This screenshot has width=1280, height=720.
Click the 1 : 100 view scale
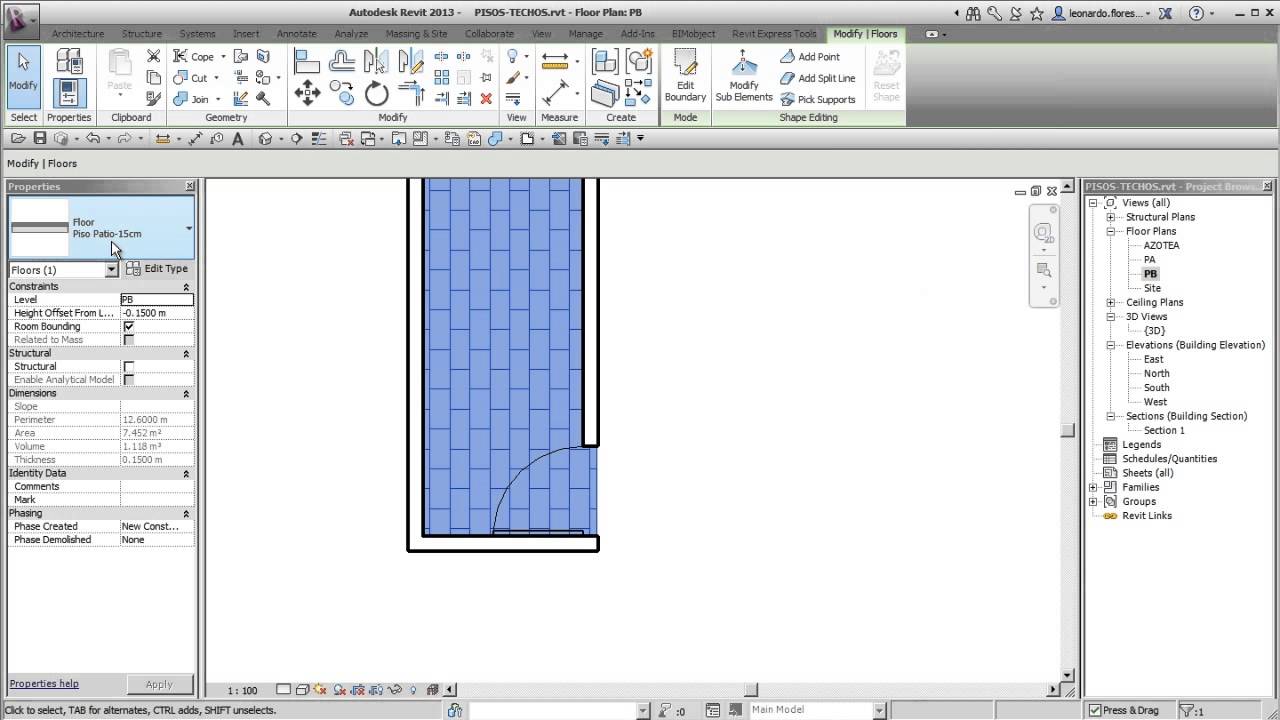[x=242, y=690]
